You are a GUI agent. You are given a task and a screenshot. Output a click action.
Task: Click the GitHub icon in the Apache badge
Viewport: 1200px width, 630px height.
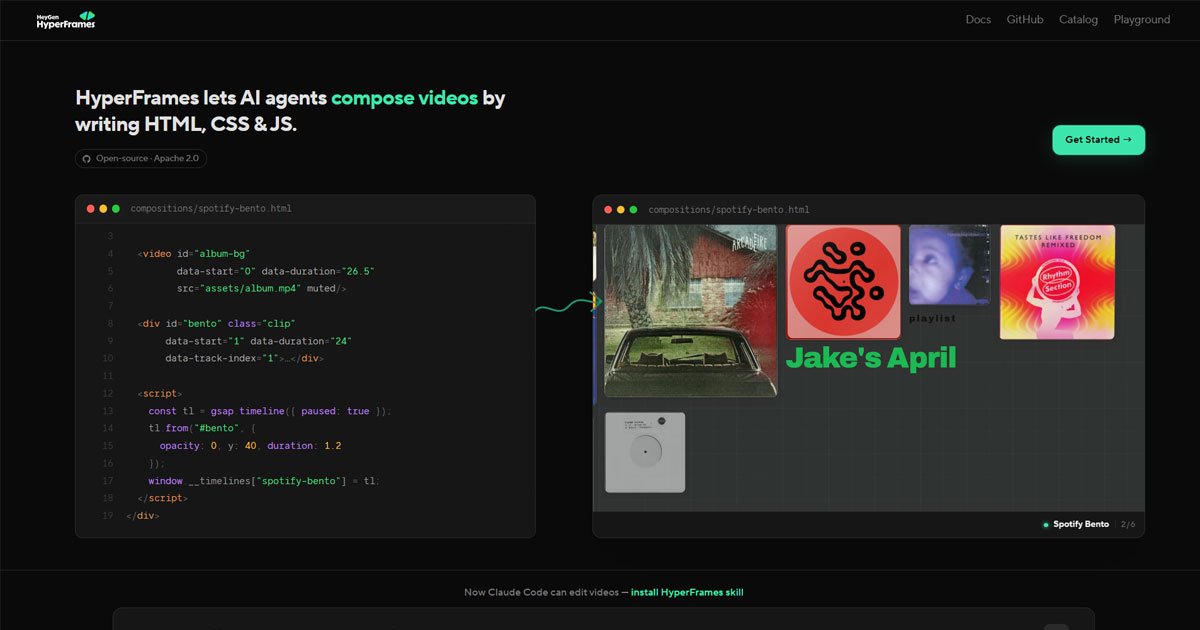coord(87,158)
